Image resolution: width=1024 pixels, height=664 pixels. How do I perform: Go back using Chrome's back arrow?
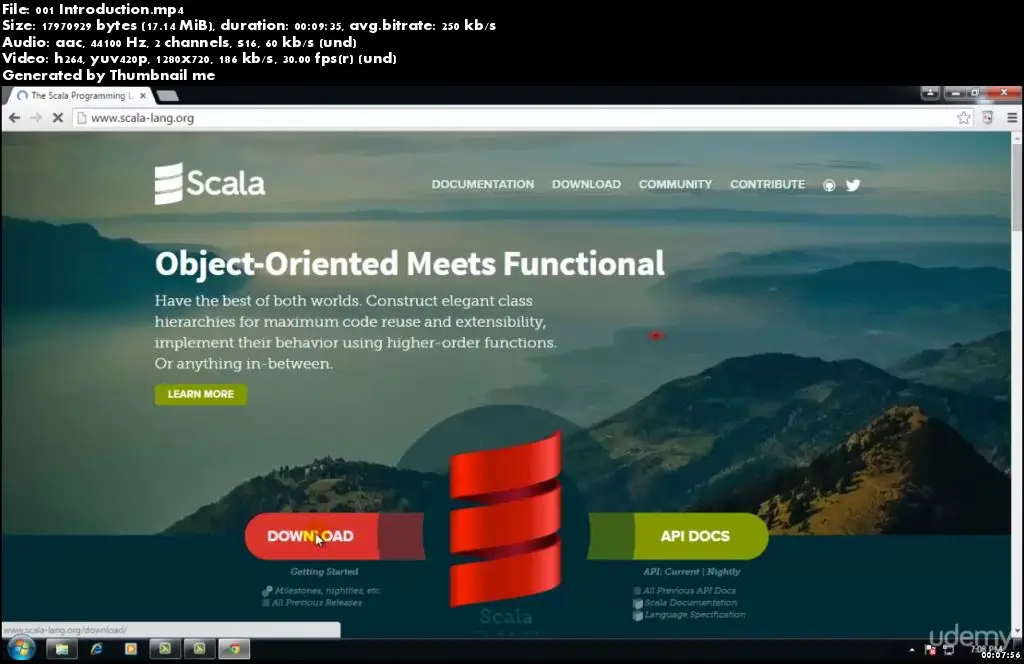click(x=14, y=118)
